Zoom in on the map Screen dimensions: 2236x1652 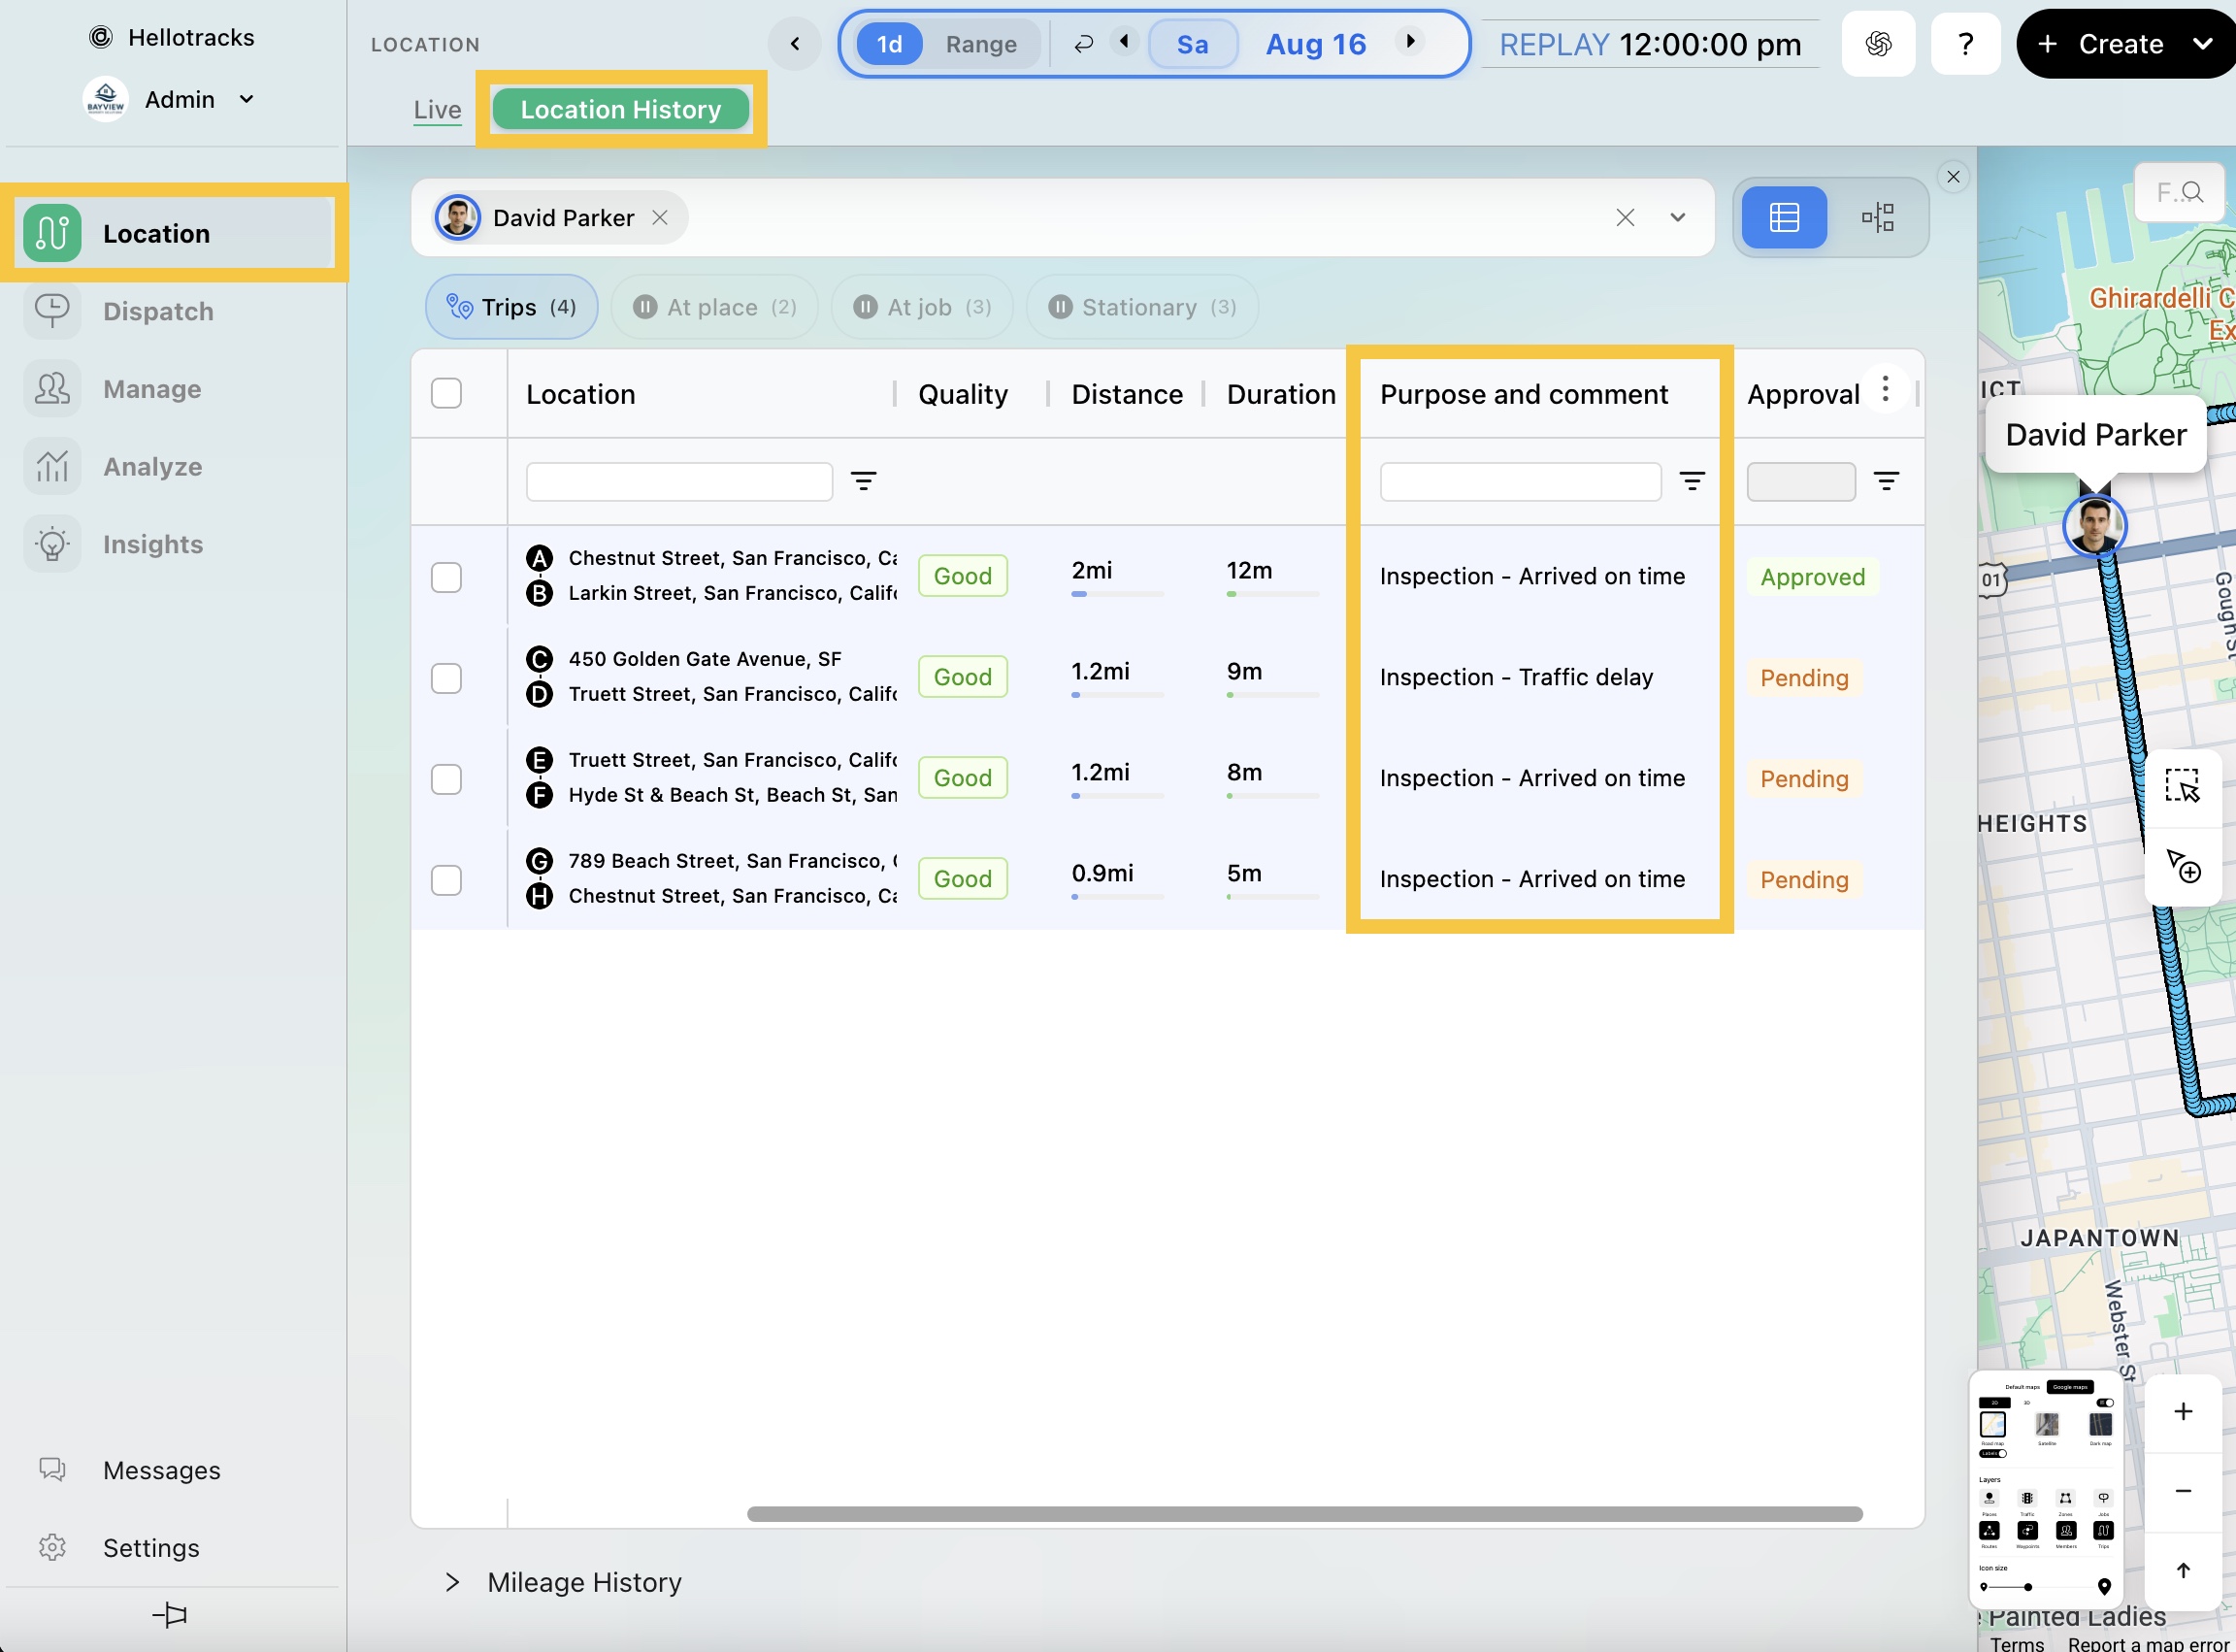tap(2182, 1411)
